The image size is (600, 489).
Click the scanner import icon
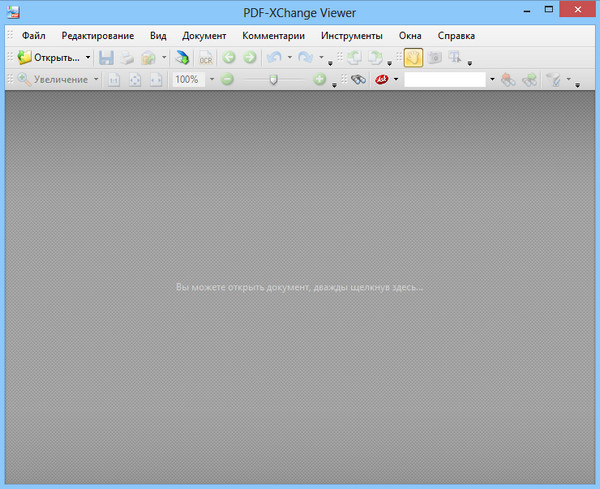pos(182,57)
